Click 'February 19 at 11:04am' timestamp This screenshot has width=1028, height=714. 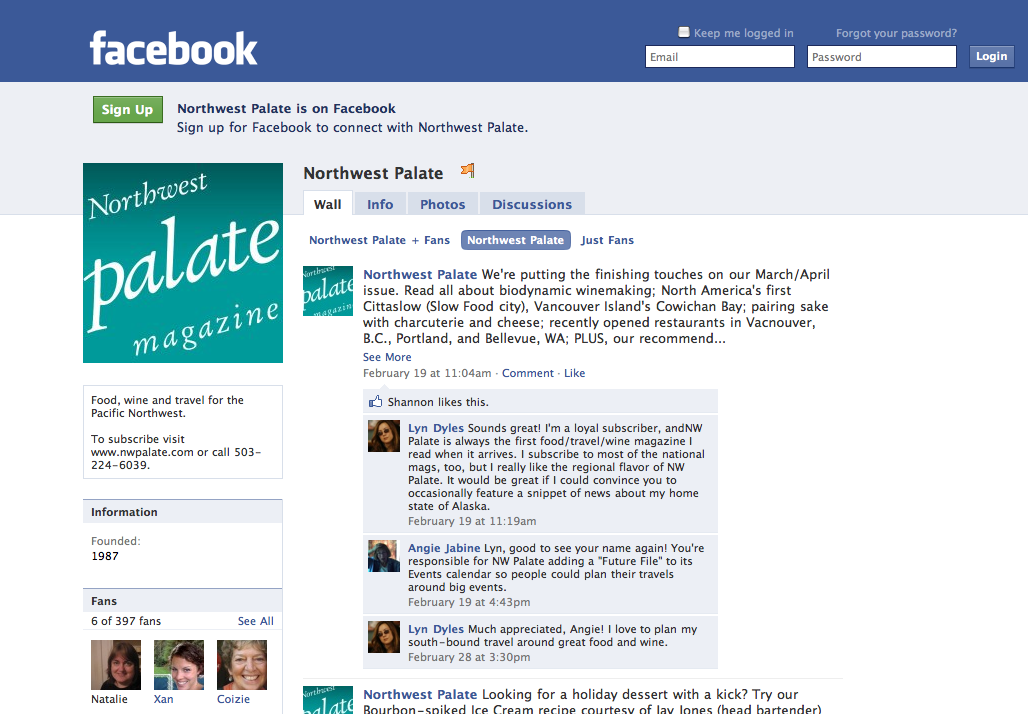pyautogui.click(x=427, y=373)
